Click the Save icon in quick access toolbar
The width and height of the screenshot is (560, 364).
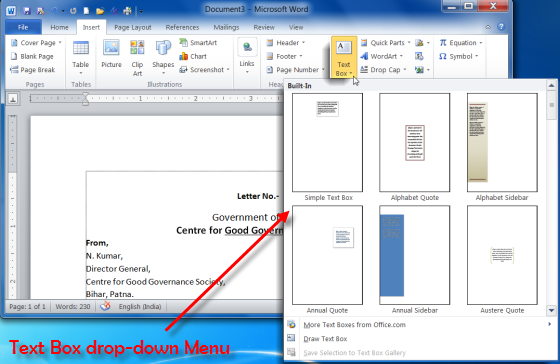[27, 11]
